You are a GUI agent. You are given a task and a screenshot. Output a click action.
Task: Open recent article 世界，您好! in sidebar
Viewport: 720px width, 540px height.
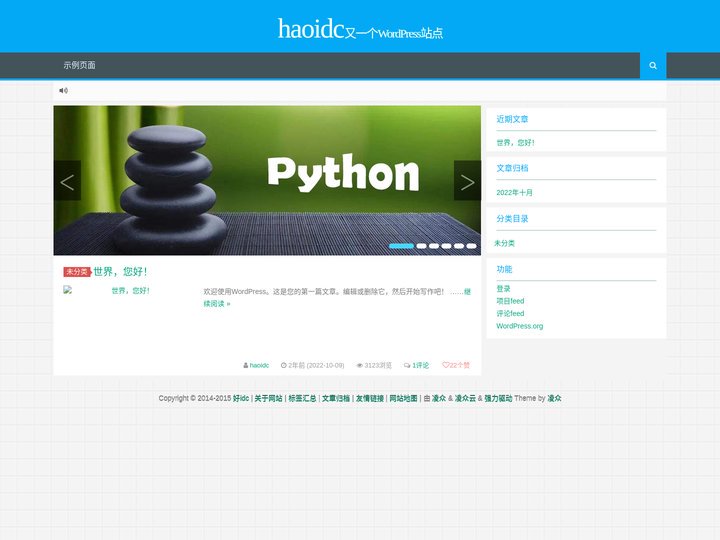515,143
